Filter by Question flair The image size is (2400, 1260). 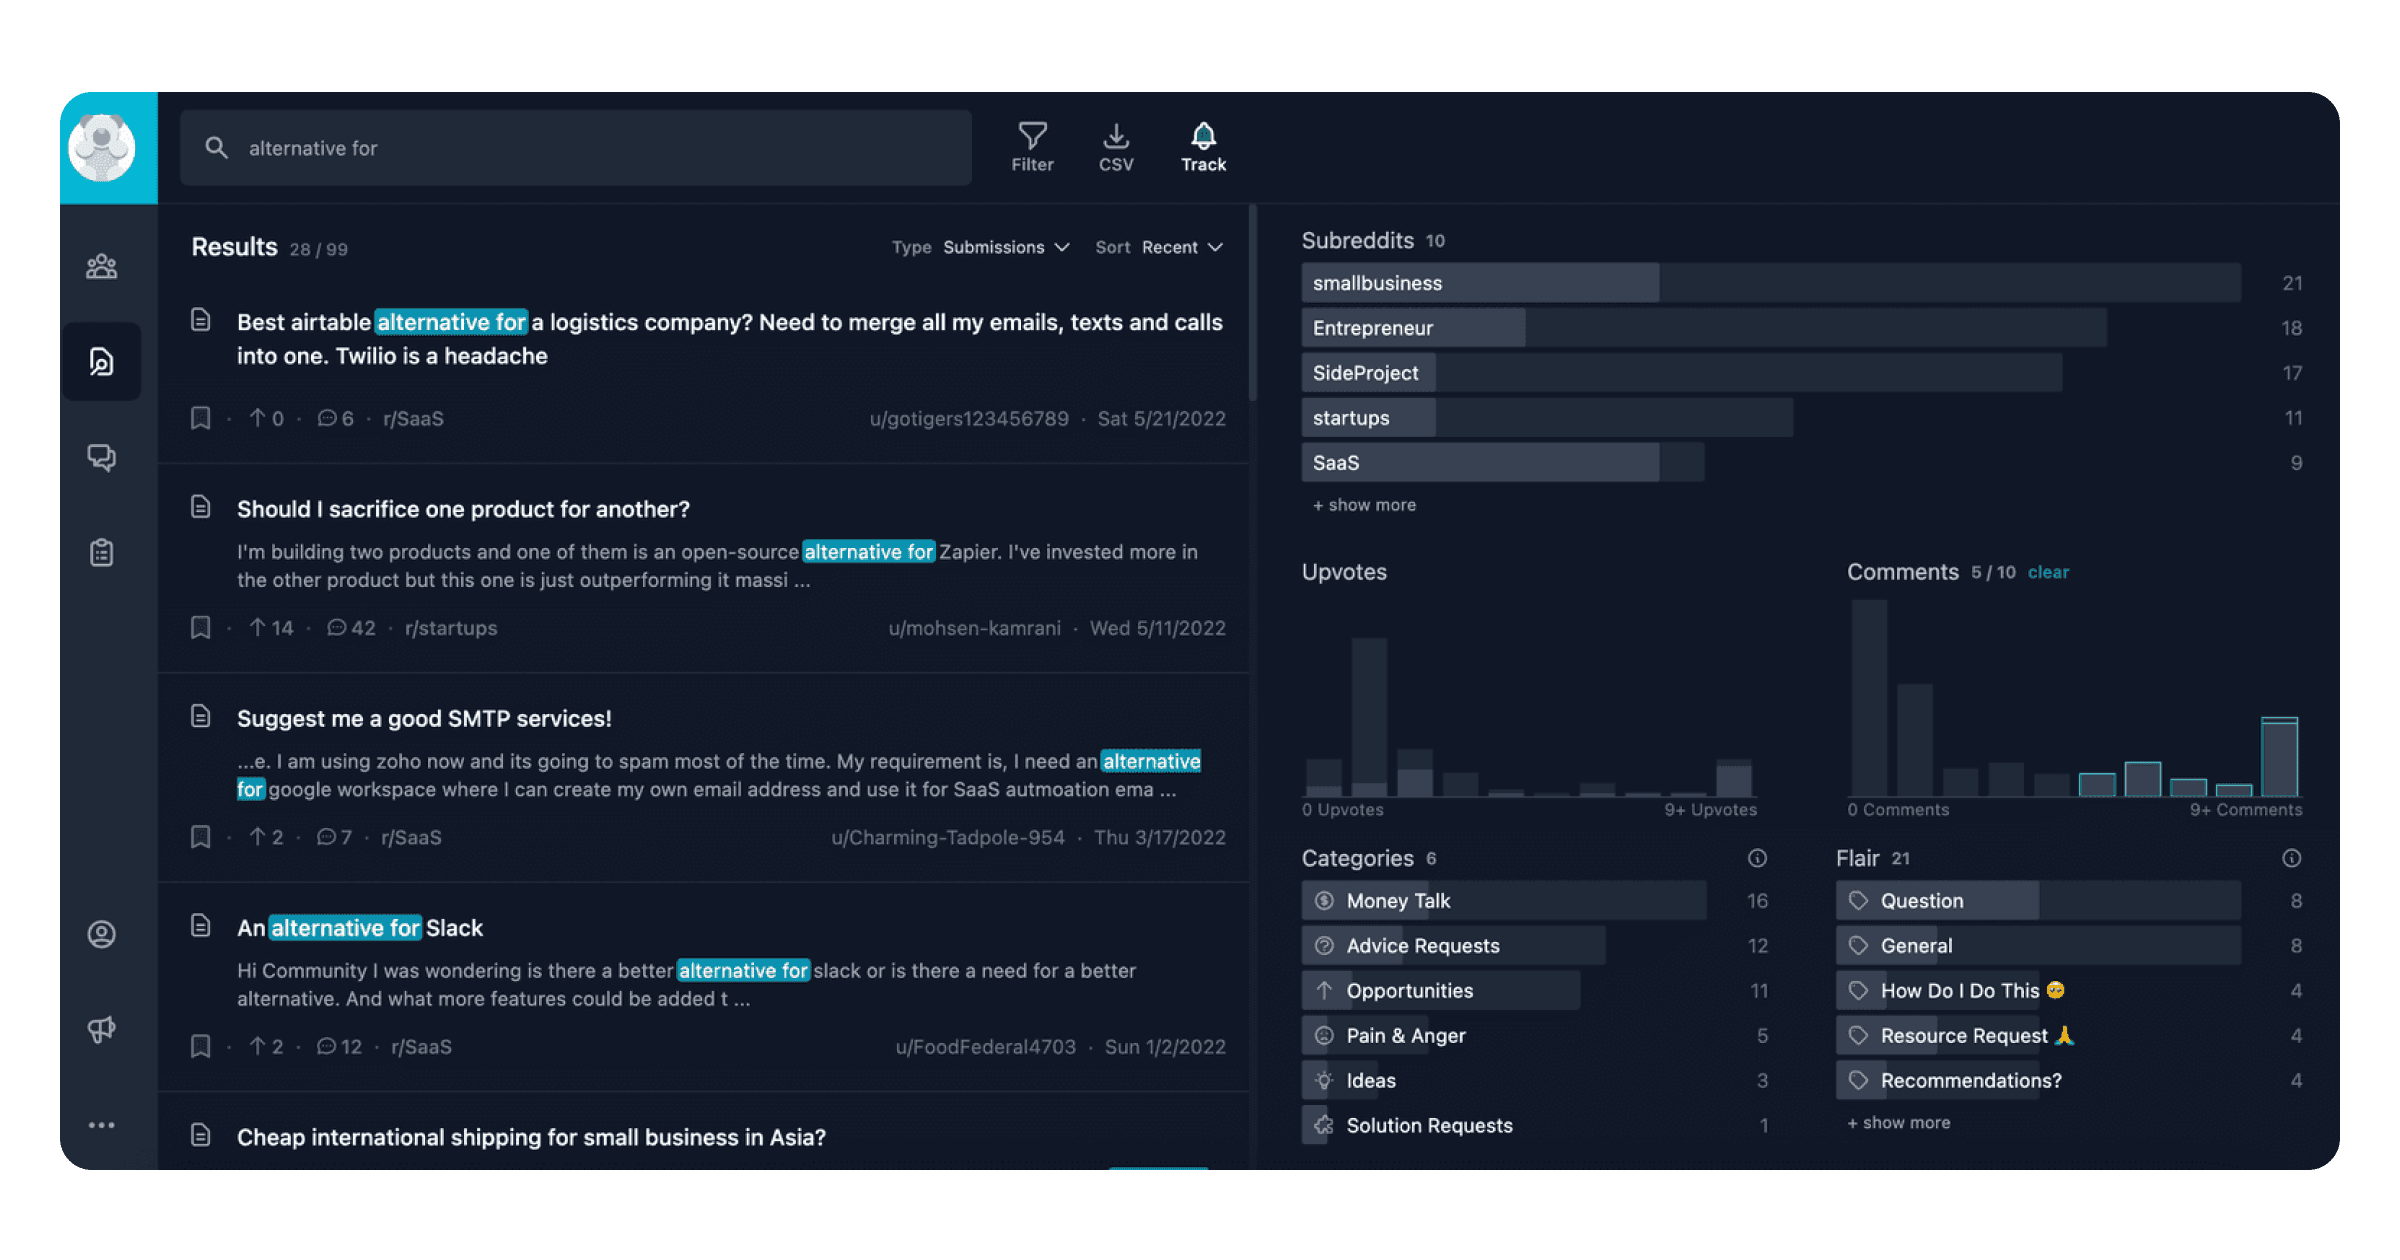point(2038,901)
